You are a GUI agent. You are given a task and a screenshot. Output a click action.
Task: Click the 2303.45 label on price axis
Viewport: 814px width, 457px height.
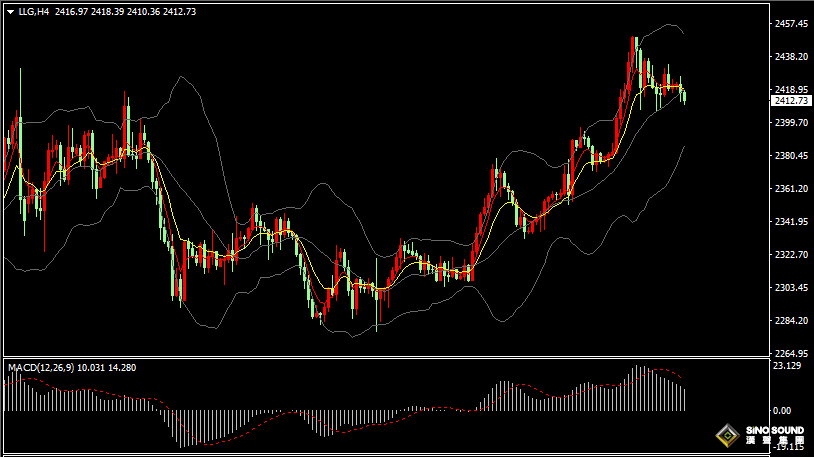(x=791, y=288)
